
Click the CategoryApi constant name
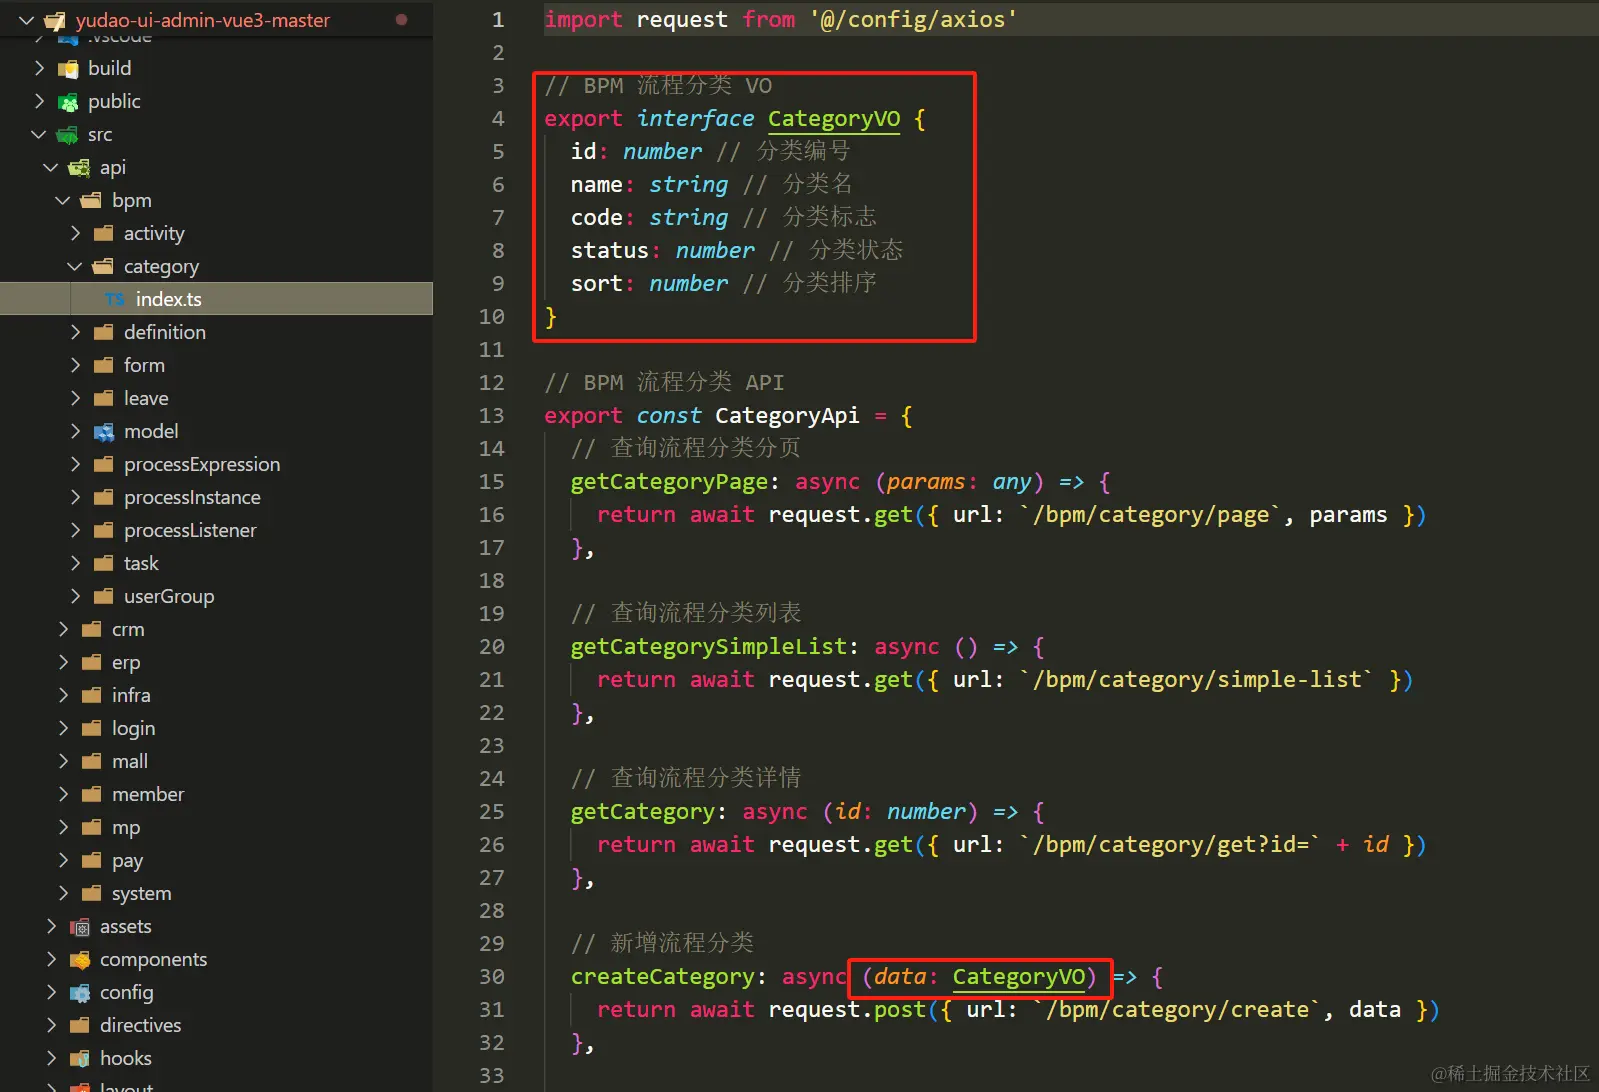coord(787,416)
